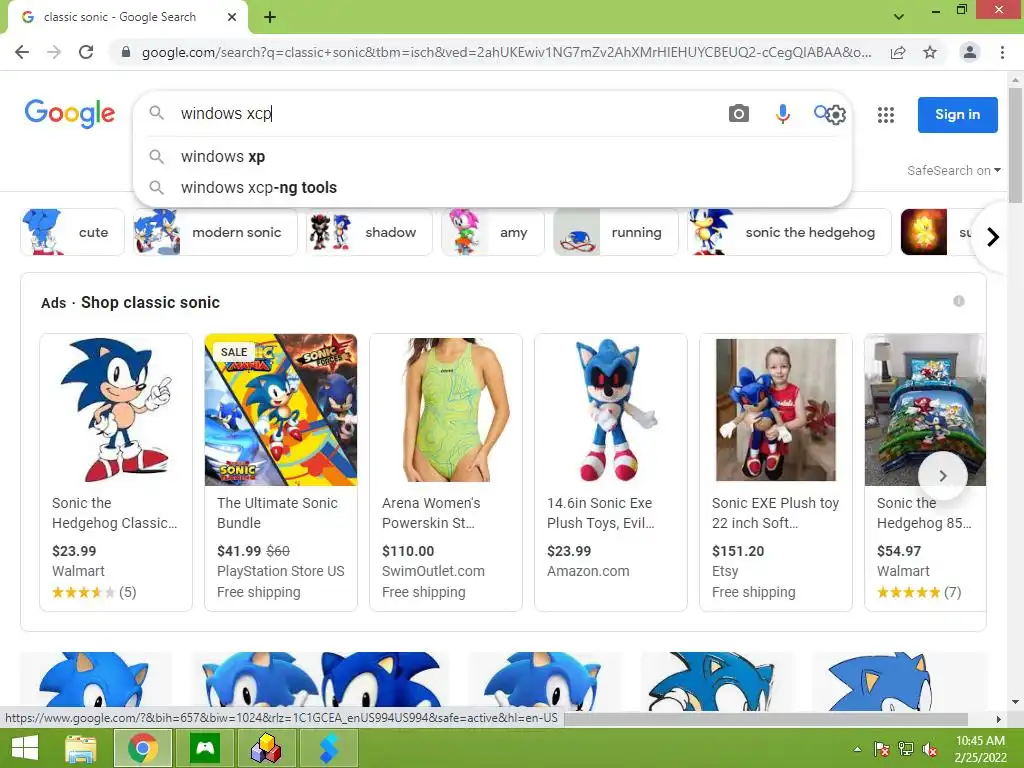The height and width of the screenshot is (768, 1024).
Task: Click Chrome icon in the taskbar
Action: coord(143,748)
